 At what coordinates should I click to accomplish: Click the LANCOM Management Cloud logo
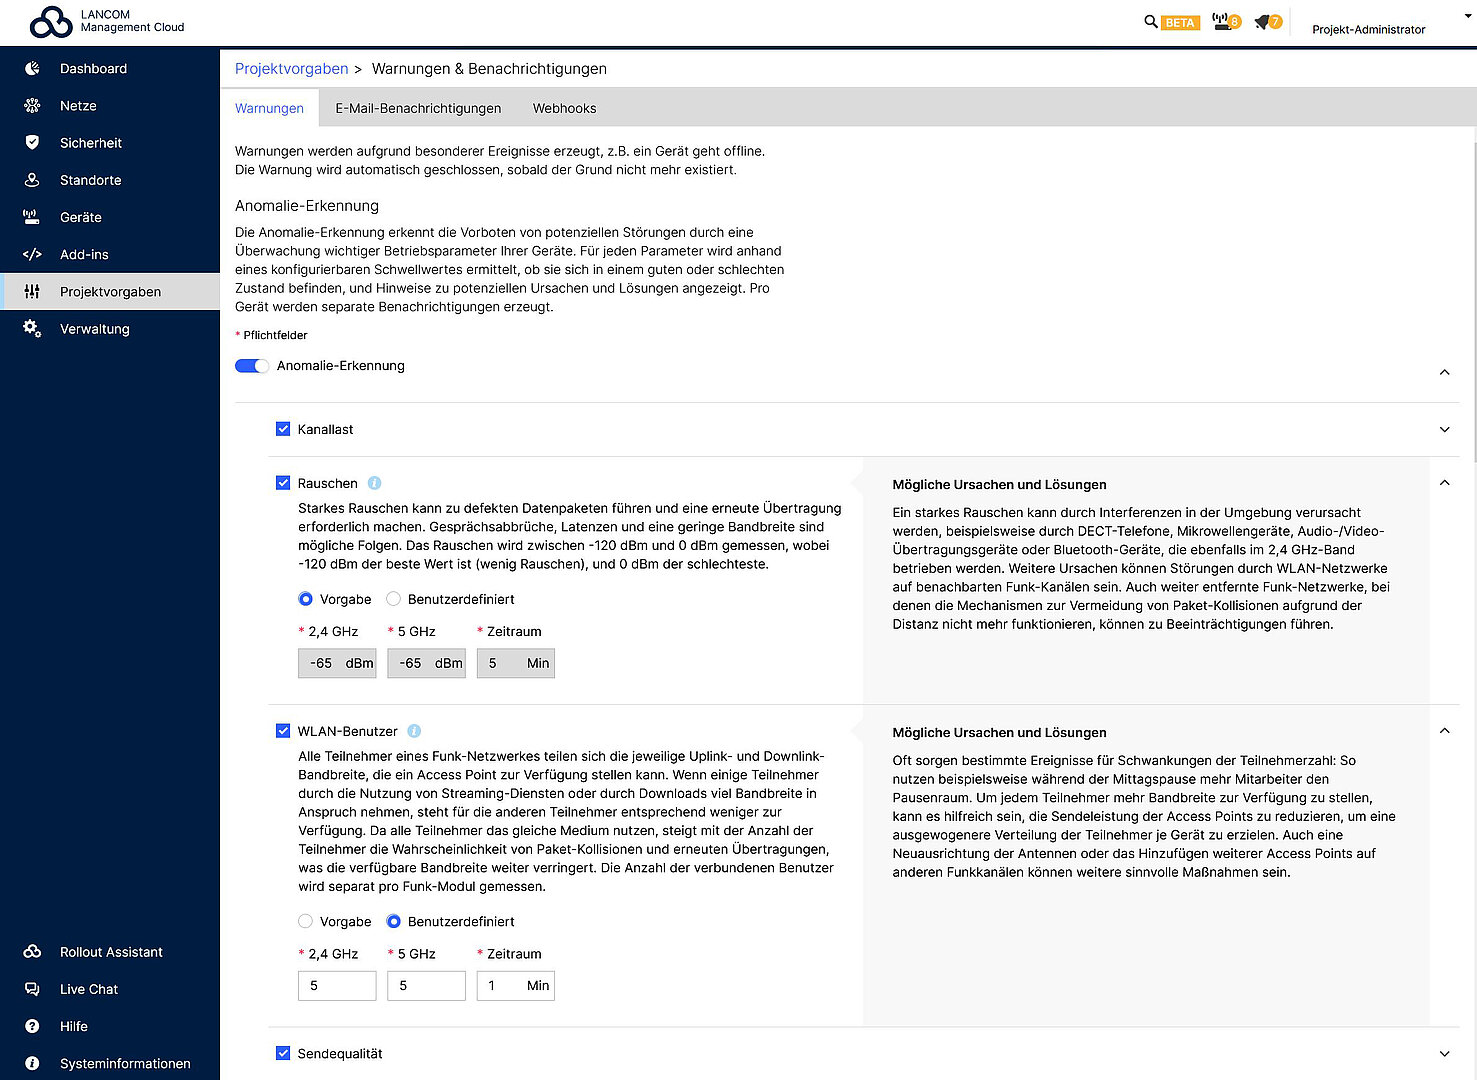pos(106,21)
